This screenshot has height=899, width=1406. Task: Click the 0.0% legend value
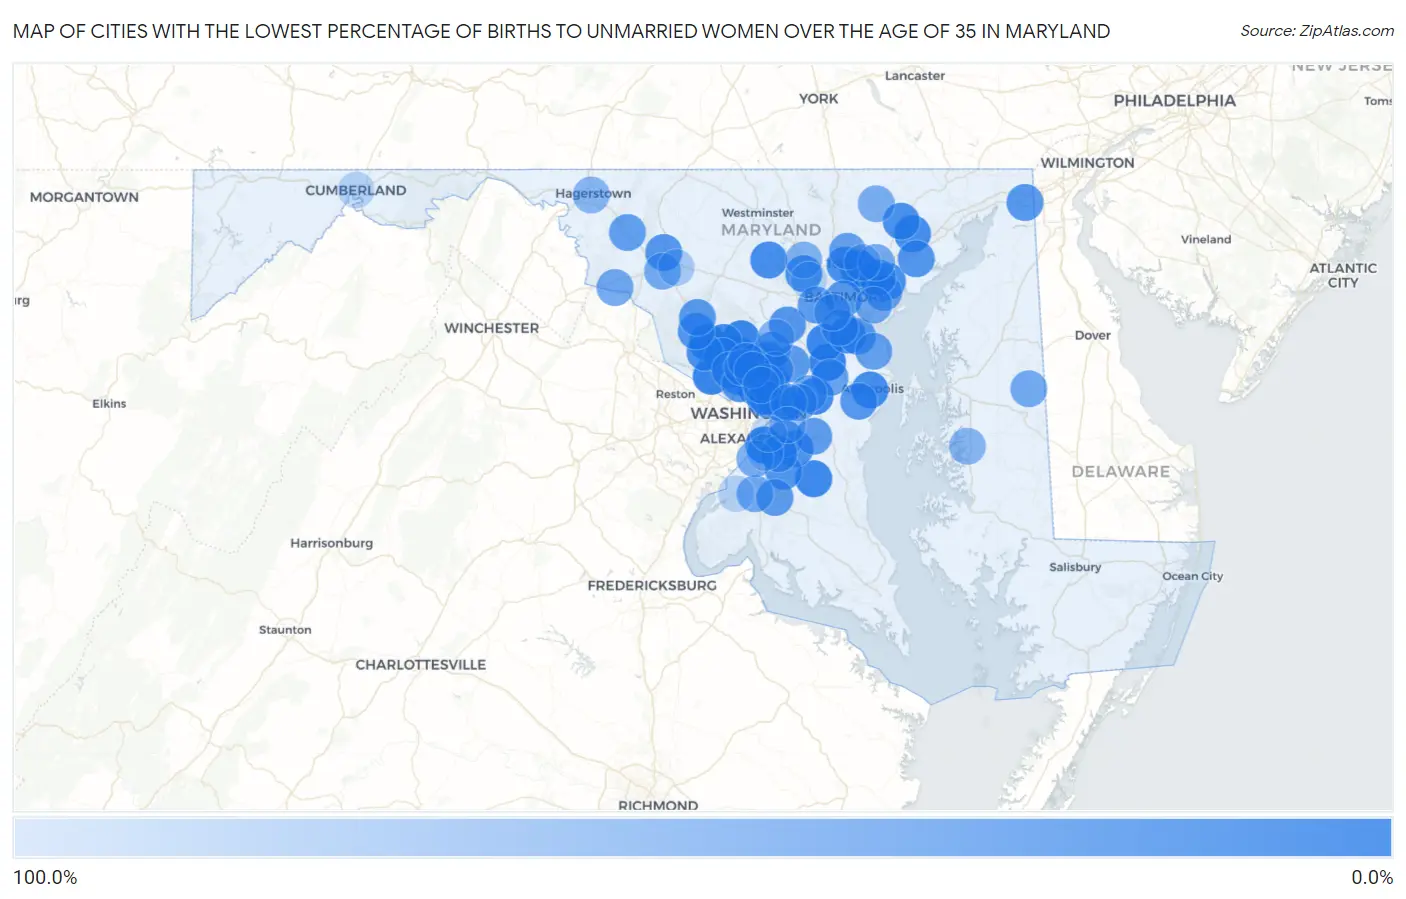click(1372, 878)
